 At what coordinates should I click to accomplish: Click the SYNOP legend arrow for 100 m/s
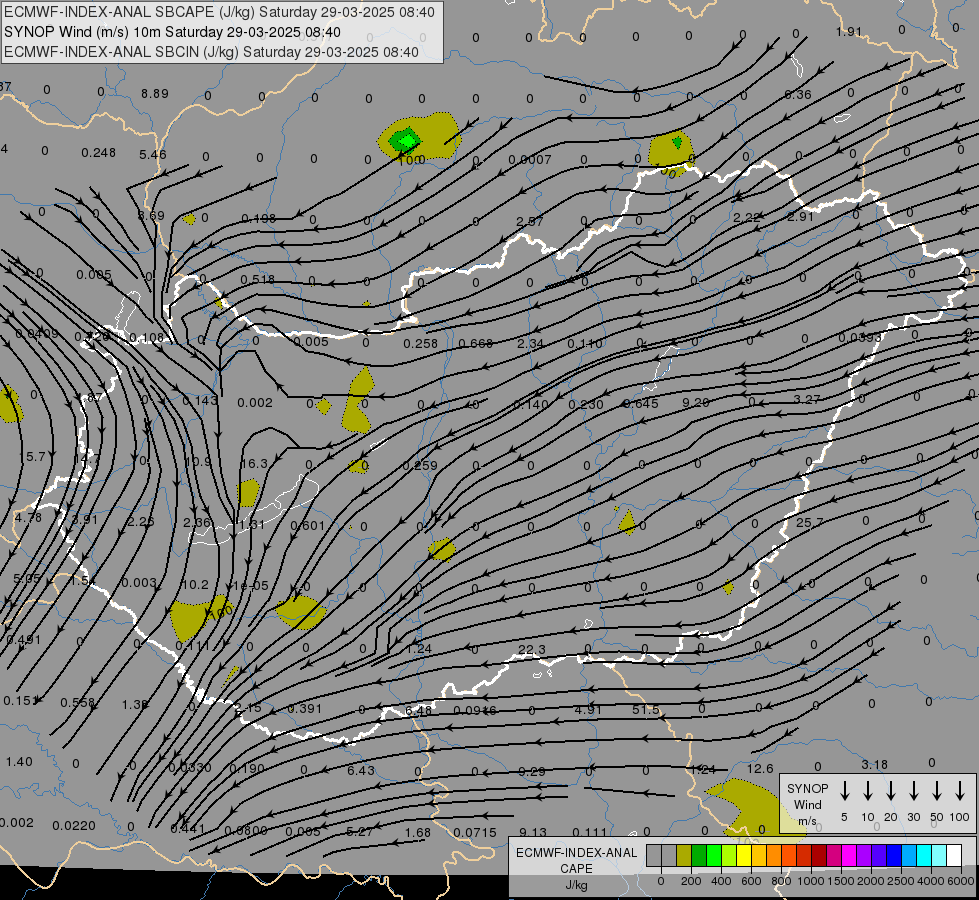(x=960, y=791)
